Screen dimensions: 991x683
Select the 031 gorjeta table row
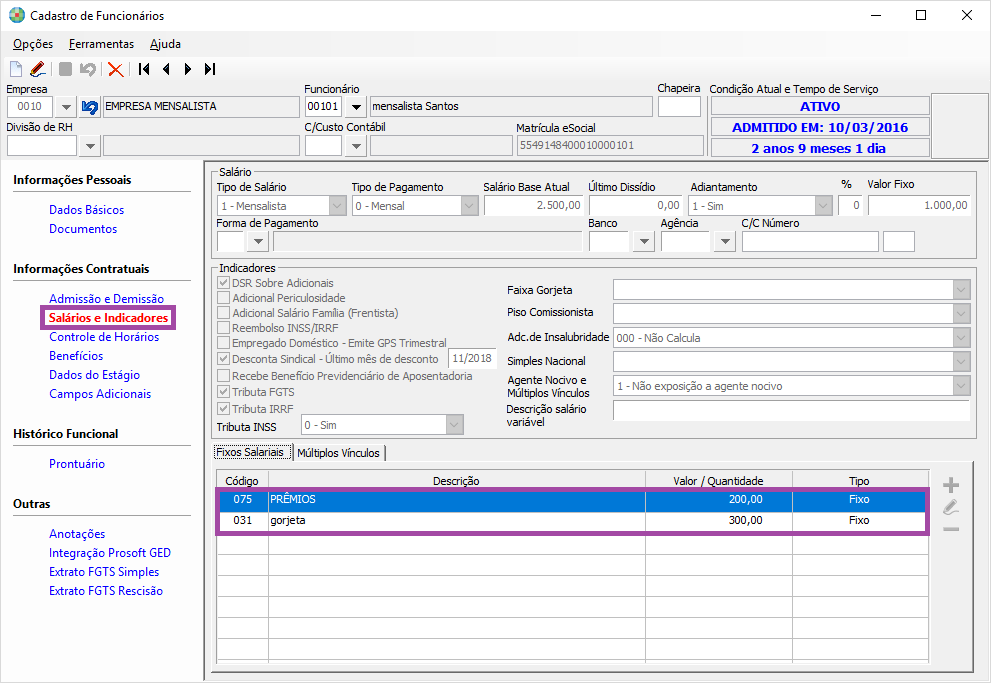point(573,521)
